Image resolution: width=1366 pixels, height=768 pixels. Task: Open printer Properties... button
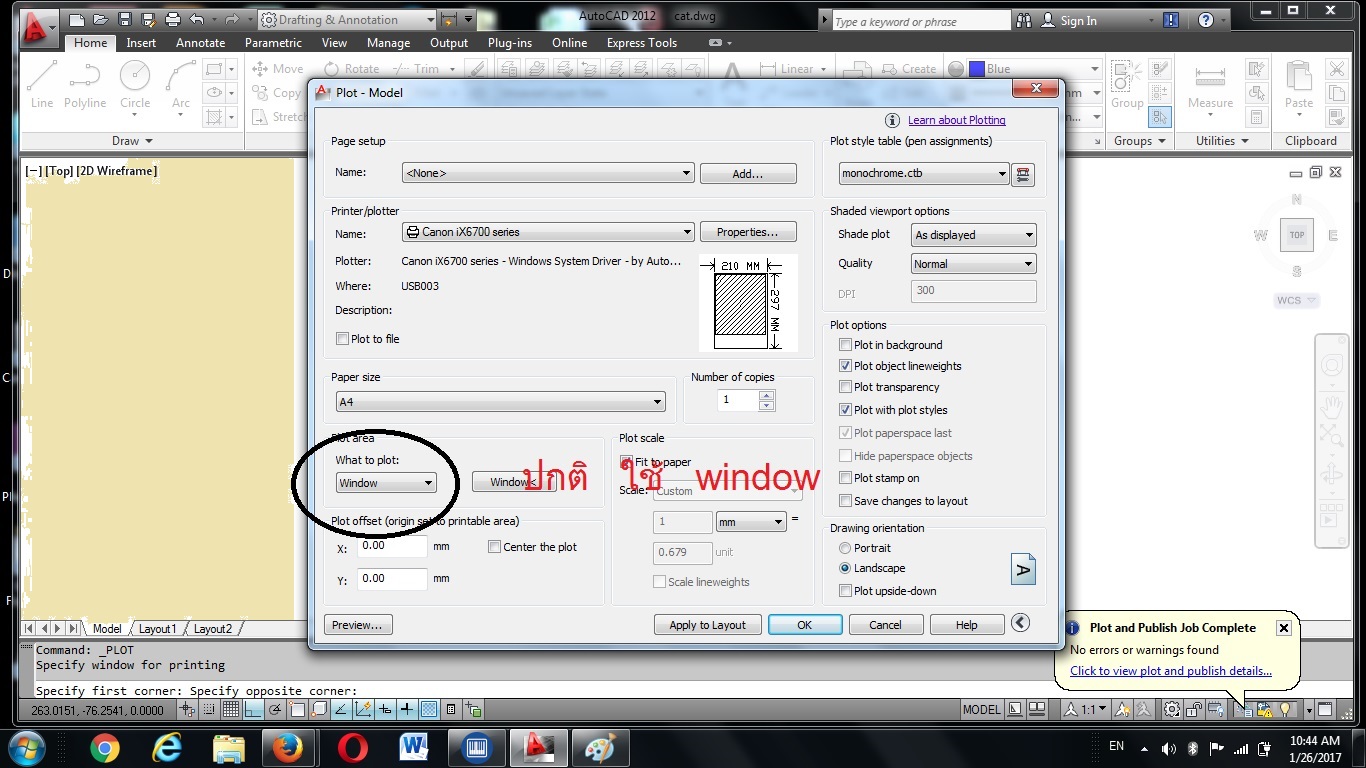(x=748, y=232)
